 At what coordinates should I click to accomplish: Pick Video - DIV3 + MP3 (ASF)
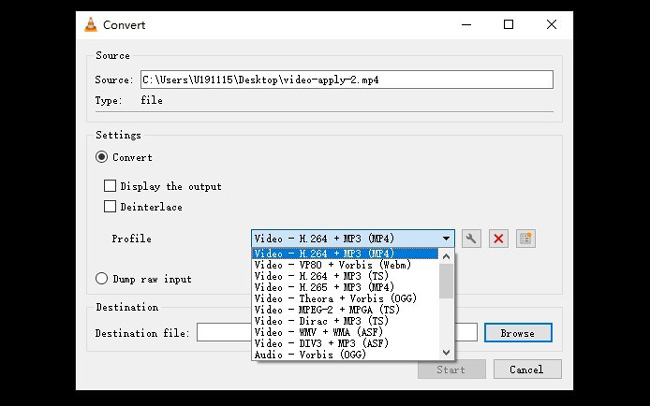(x=345, y=343)
